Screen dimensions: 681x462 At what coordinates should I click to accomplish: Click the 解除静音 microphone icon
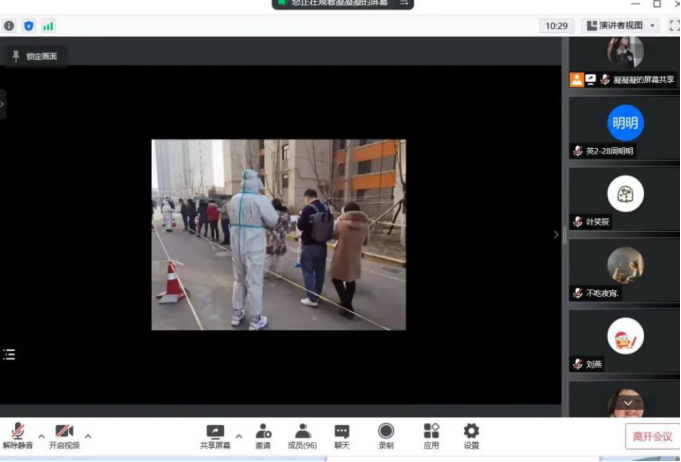pos(17,431)
